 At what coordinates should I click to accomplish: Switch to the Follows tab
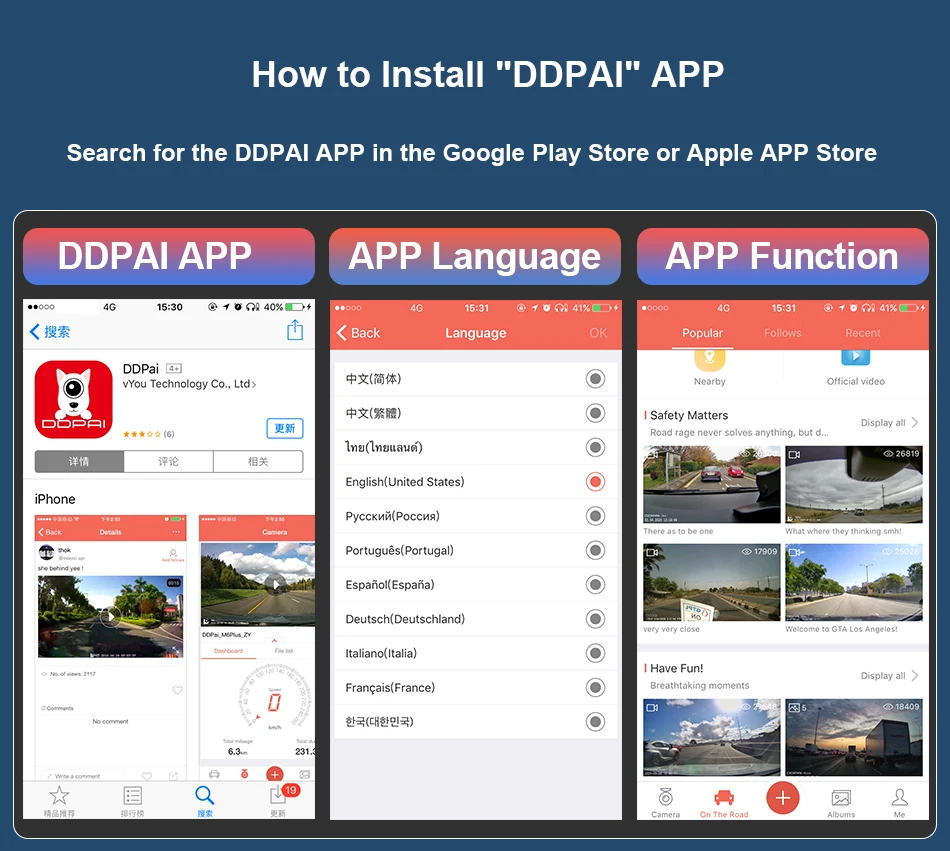coord(782,333)
